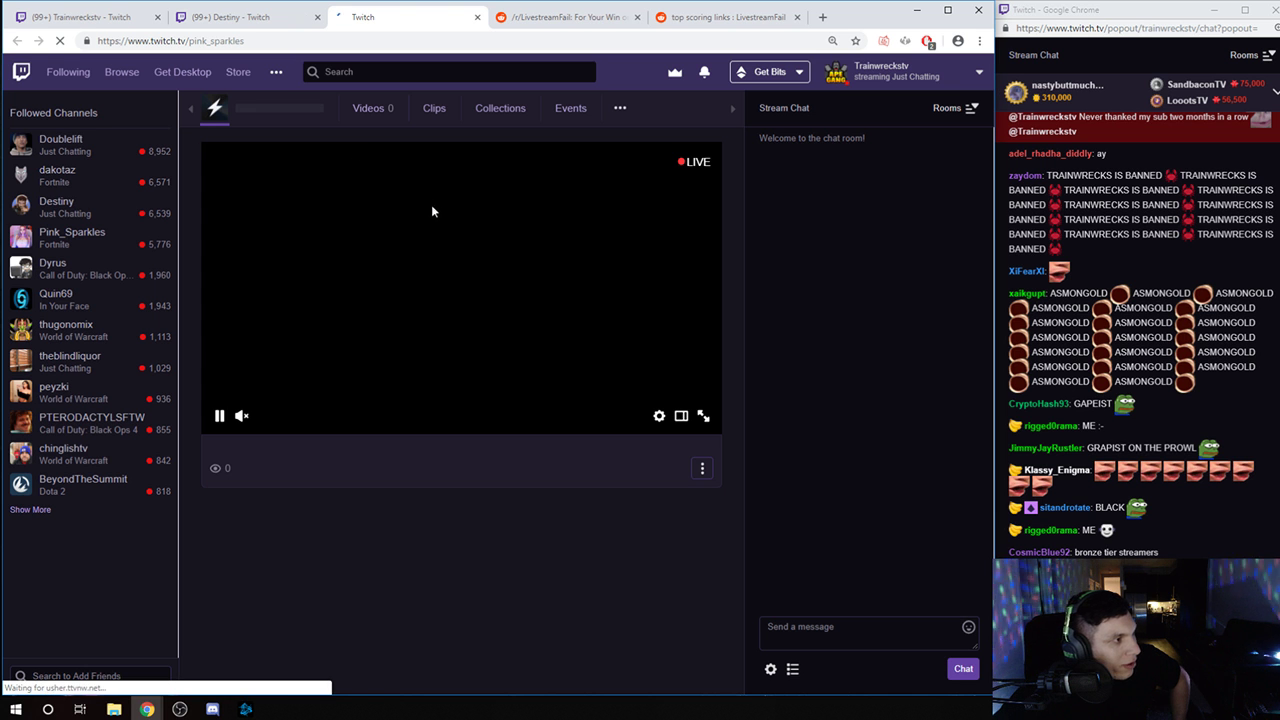This screenshot has width=1280, height=720.
Task: Enter fullscreen in the video player
Action: 704,416
